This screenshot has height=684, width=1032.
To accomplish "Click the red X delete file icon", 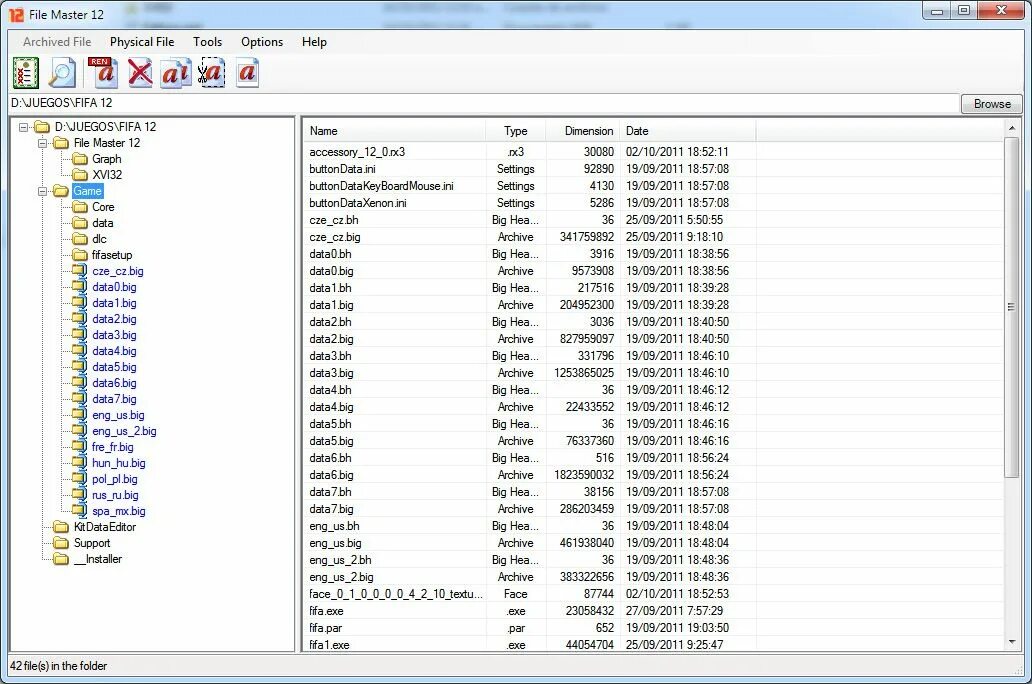I will click(140, 72).
